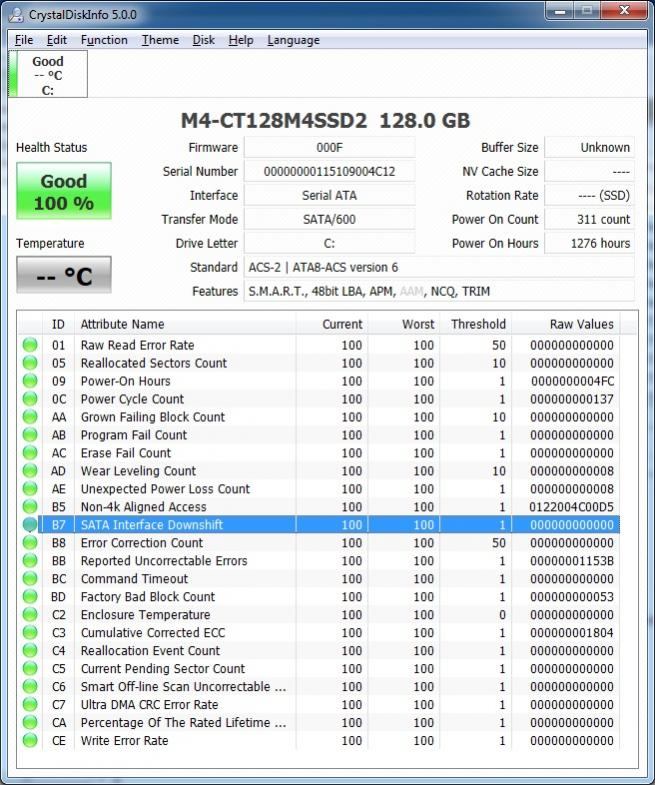Open the Disk menu
Image resolution: width=655 pixels, height=785 pixels.
point(204,40)
